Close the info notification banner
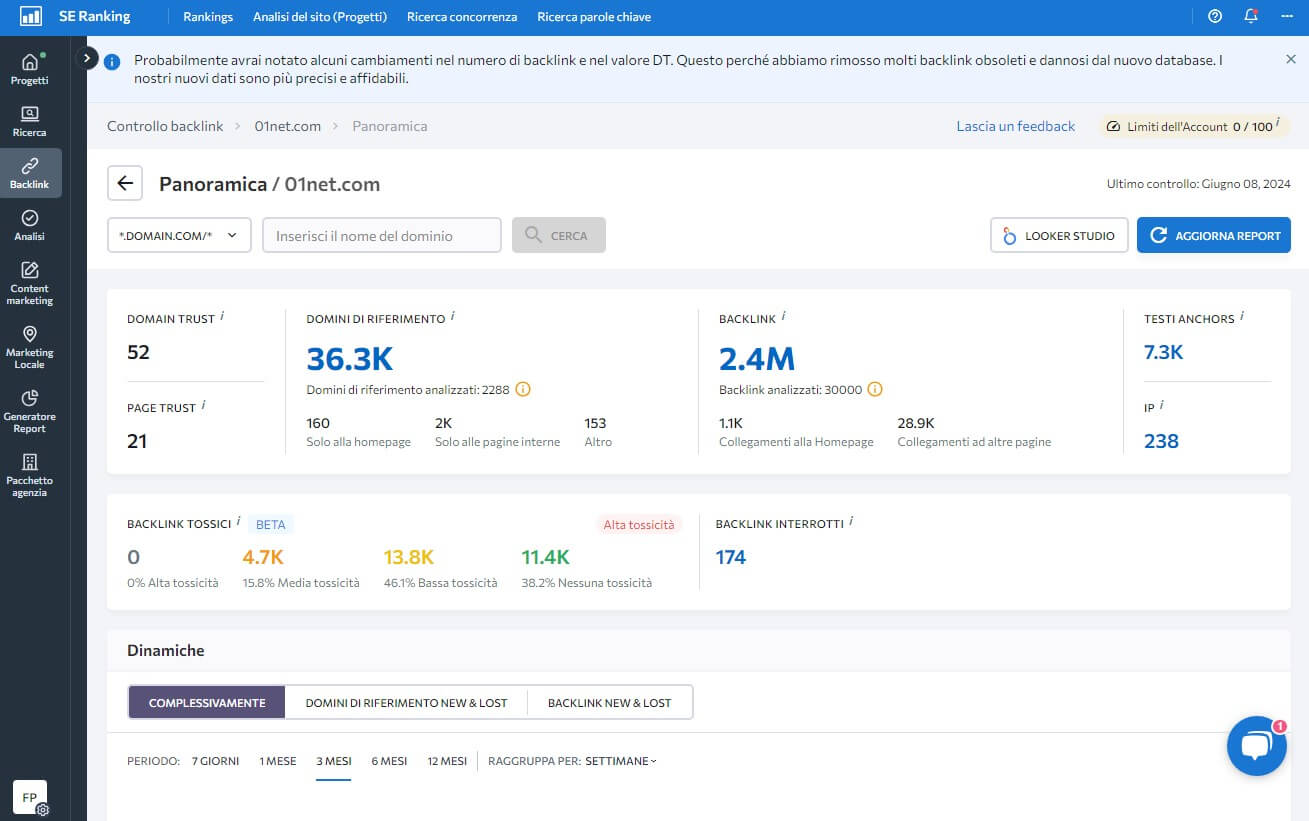The width and height of the screenshot is (1309, 821). point(1291,59)
